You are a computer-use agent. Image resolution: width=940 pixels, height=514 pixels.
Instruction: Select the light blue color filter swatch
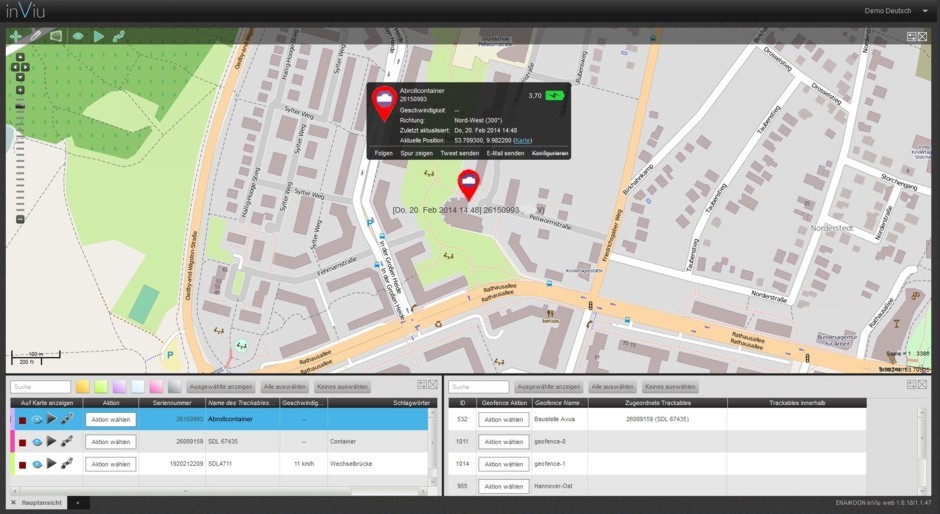click(x=138, y=387)
